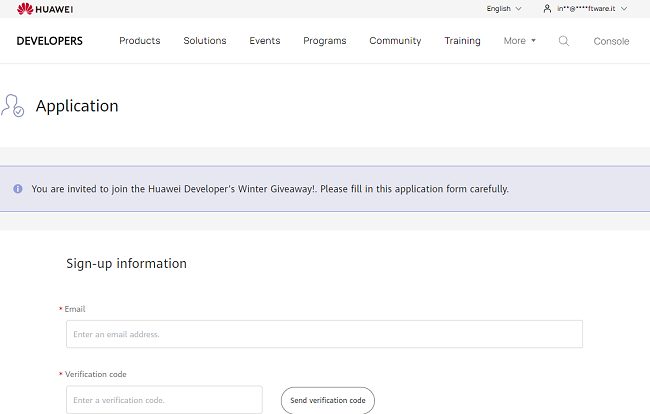
Task: Click the Sign-up information heading
Action: tap(126, 264)
